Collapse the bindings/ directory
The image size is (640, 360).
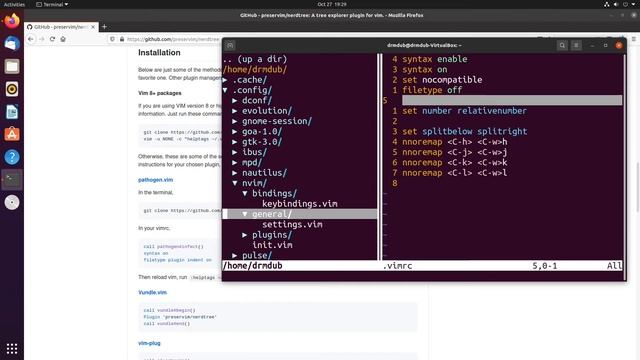coord(244,193)
